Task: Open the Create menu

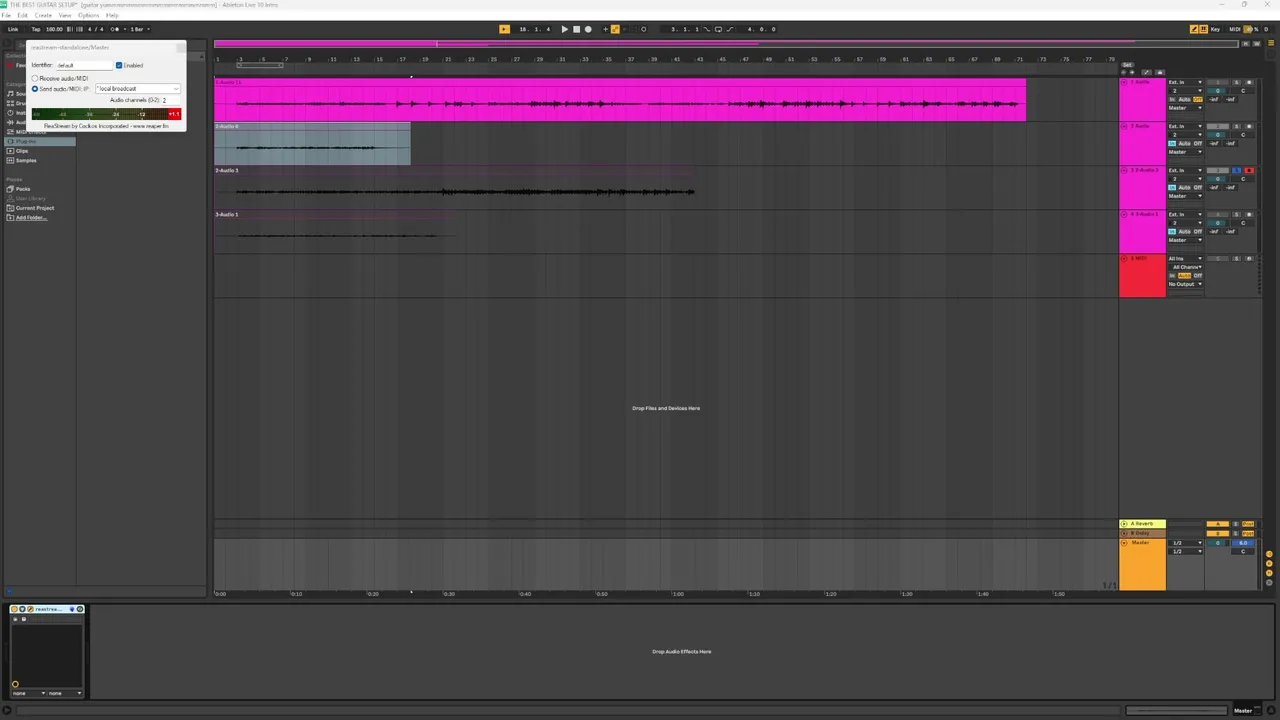Action: [43, 15]
